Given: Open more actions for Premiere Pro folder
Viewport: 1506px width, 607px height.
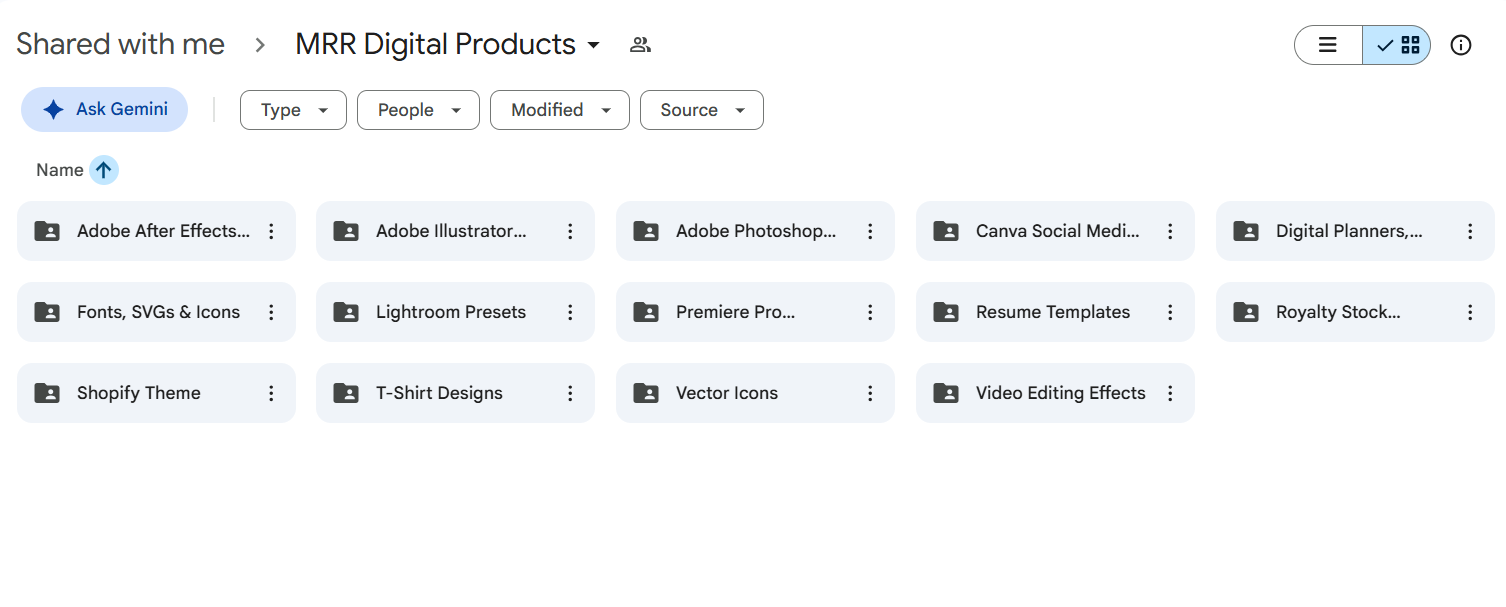Looking at the screenshot, I should click(870, 312).
